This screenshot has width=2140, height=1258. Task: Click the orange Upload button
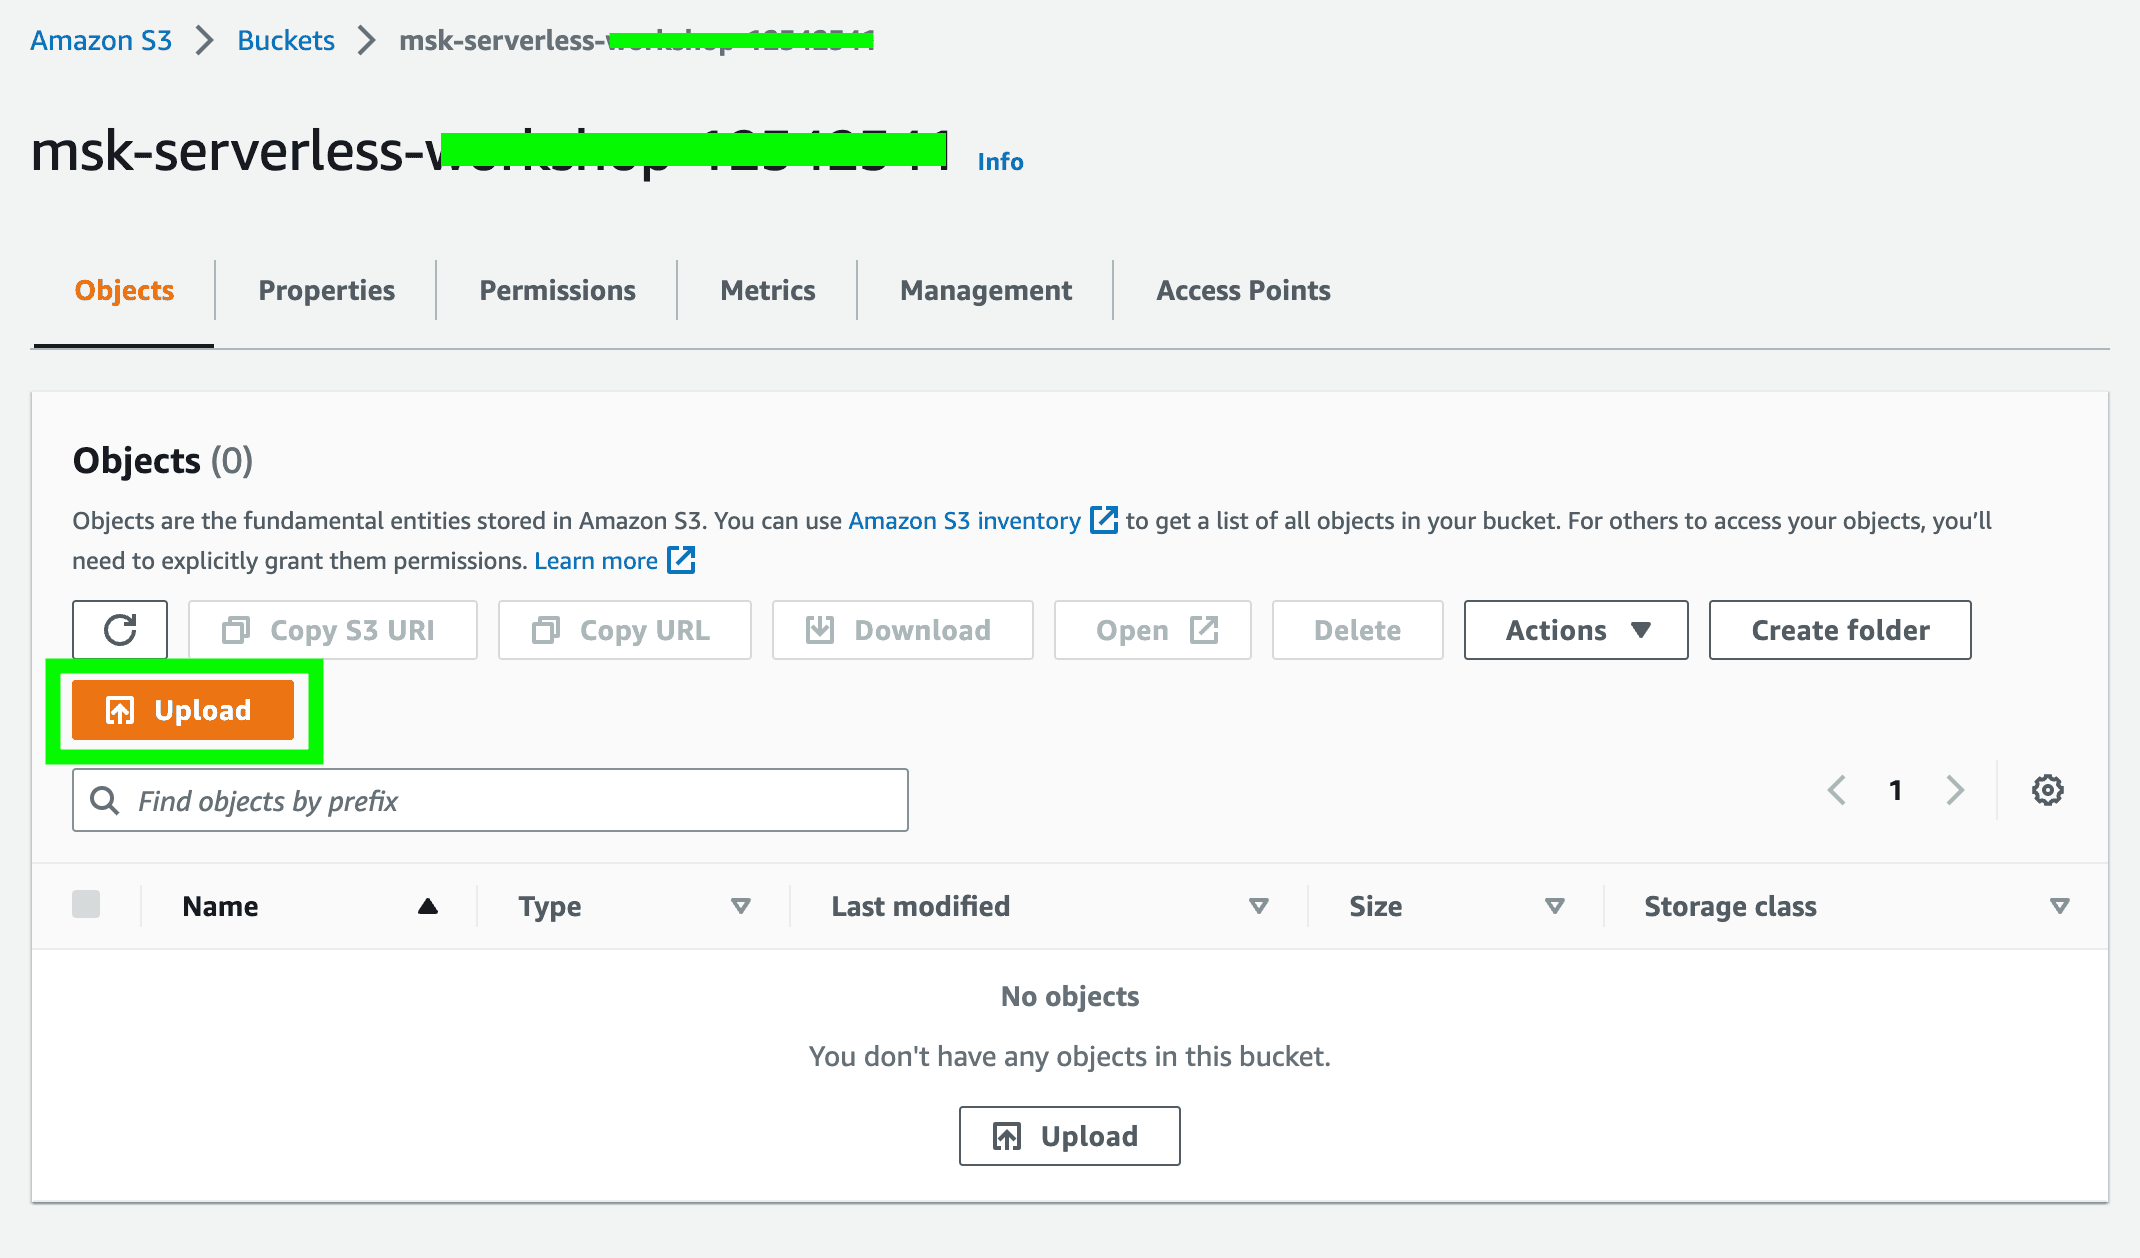pyautogui.click(x=183, y=710)
